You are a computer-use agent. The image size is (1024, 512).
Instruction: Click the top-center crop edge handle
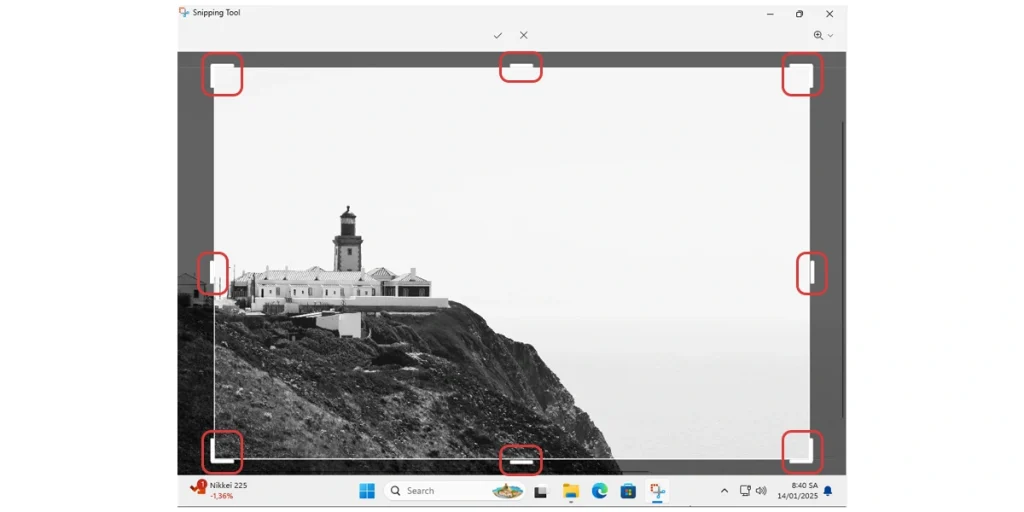[520, 68]
